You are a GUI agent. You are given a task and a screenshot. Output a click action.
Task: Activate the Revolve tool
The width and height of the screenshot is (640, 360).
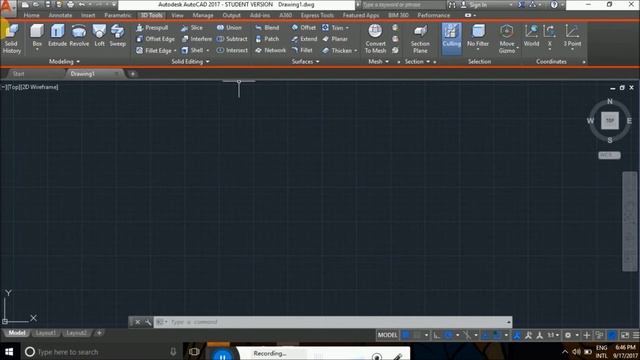pyautogui.click(x=79, y=36)
